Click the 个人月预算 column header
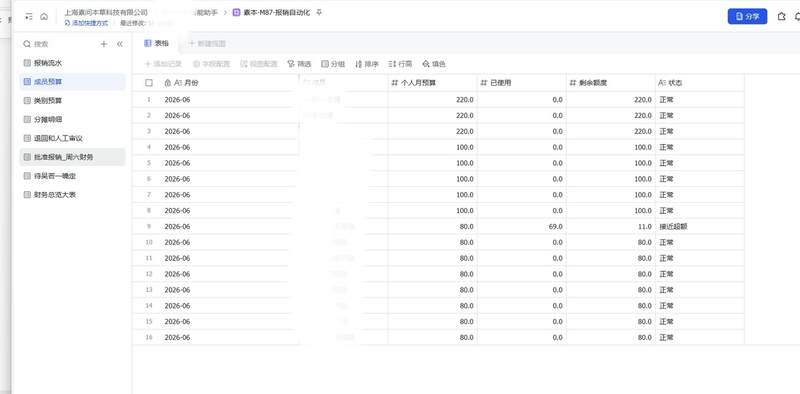The width and height of the screenshot is (800, 394). (x=433, y=83)
